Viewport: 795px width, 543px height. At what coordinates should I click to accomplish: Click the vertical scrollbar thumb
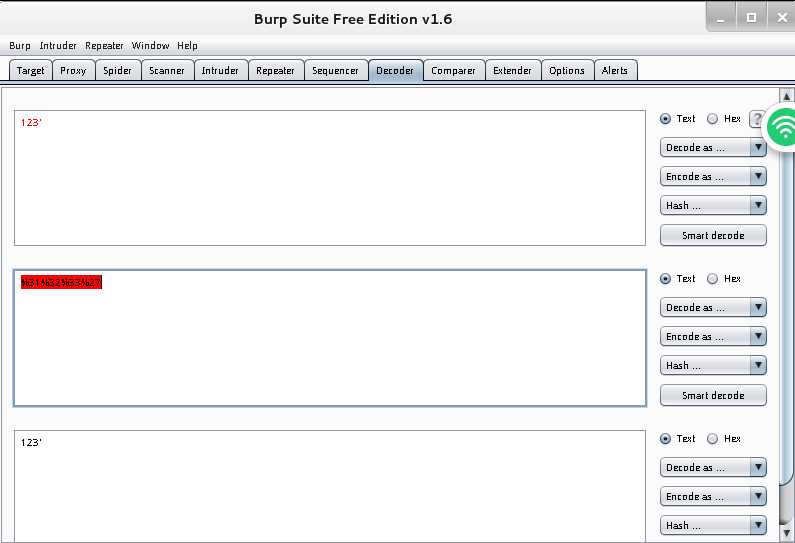point(786,314)
